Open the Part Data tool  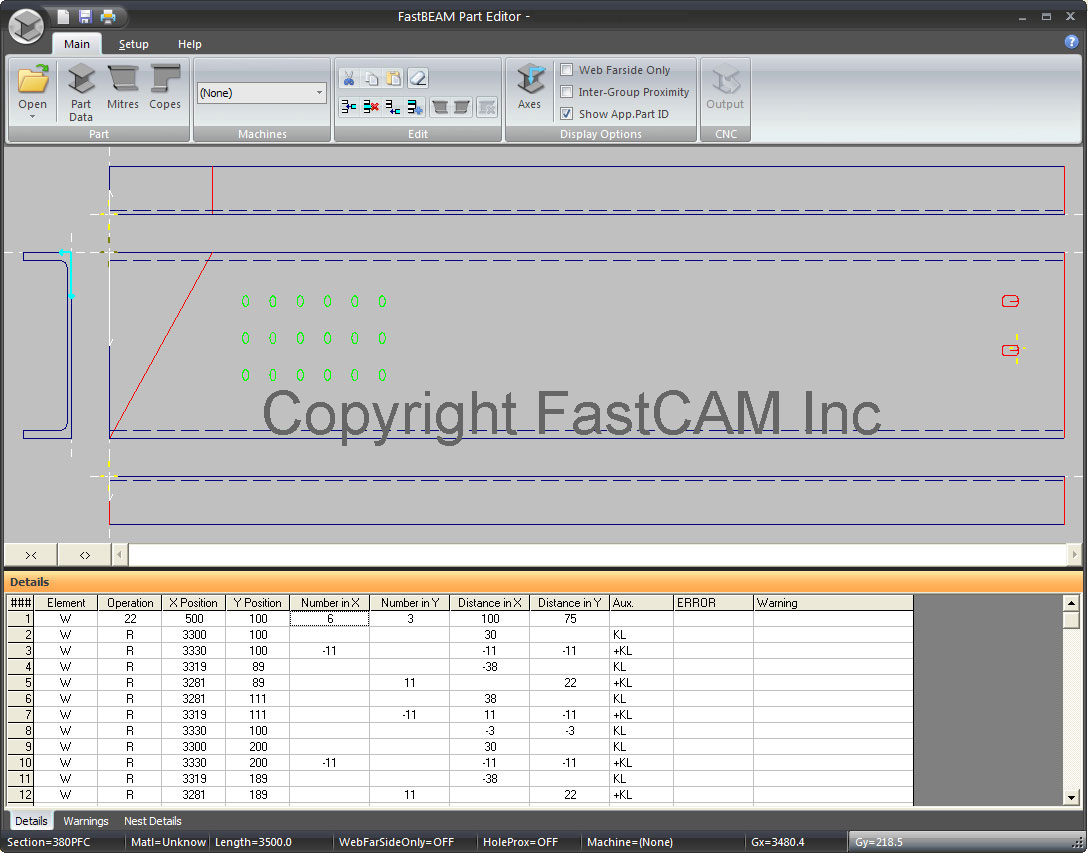80,92
